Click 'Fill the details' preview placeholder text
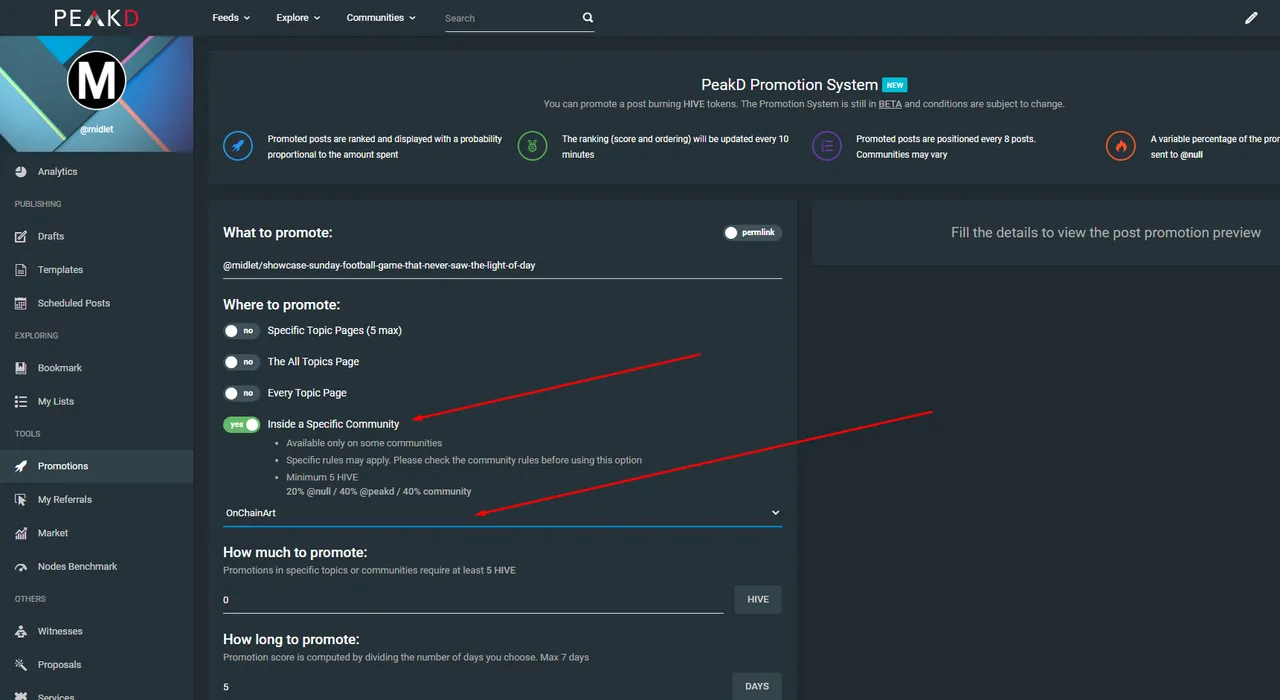This screenshot has width=1280, height=700. click(x=1106, y=232)
